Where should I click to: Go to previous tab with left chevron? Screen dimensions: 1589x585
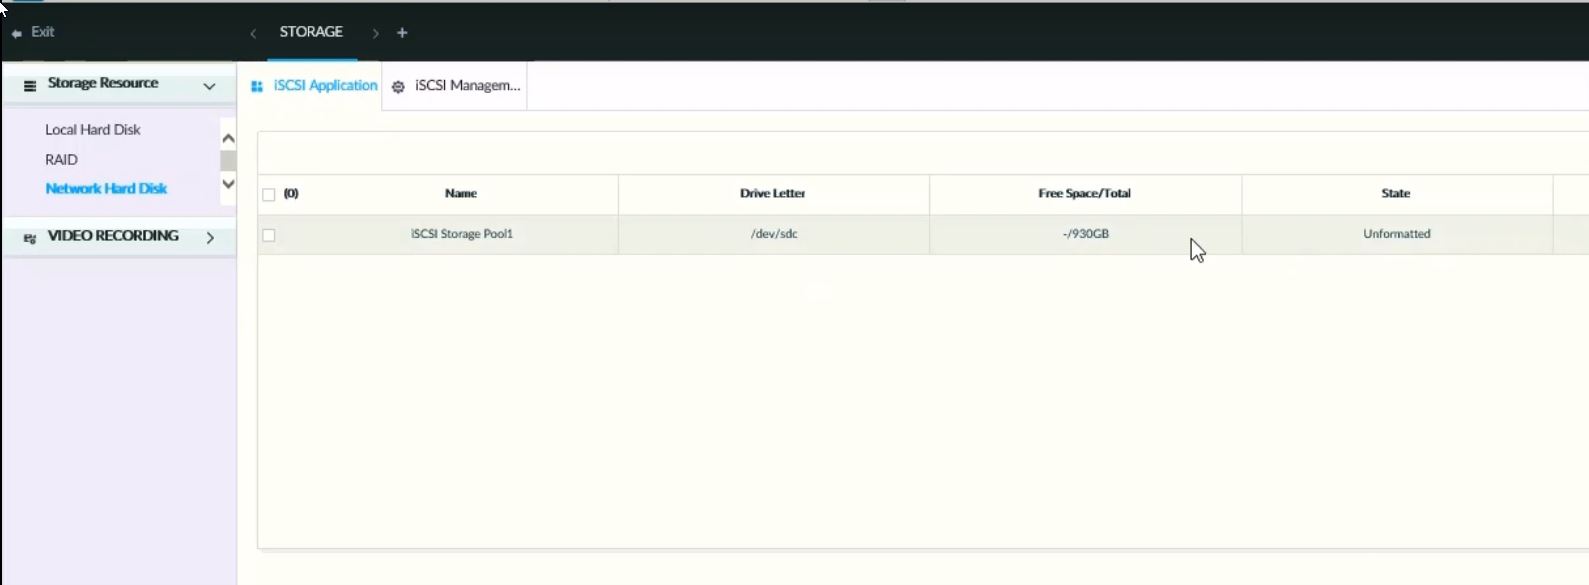[253, 33]
